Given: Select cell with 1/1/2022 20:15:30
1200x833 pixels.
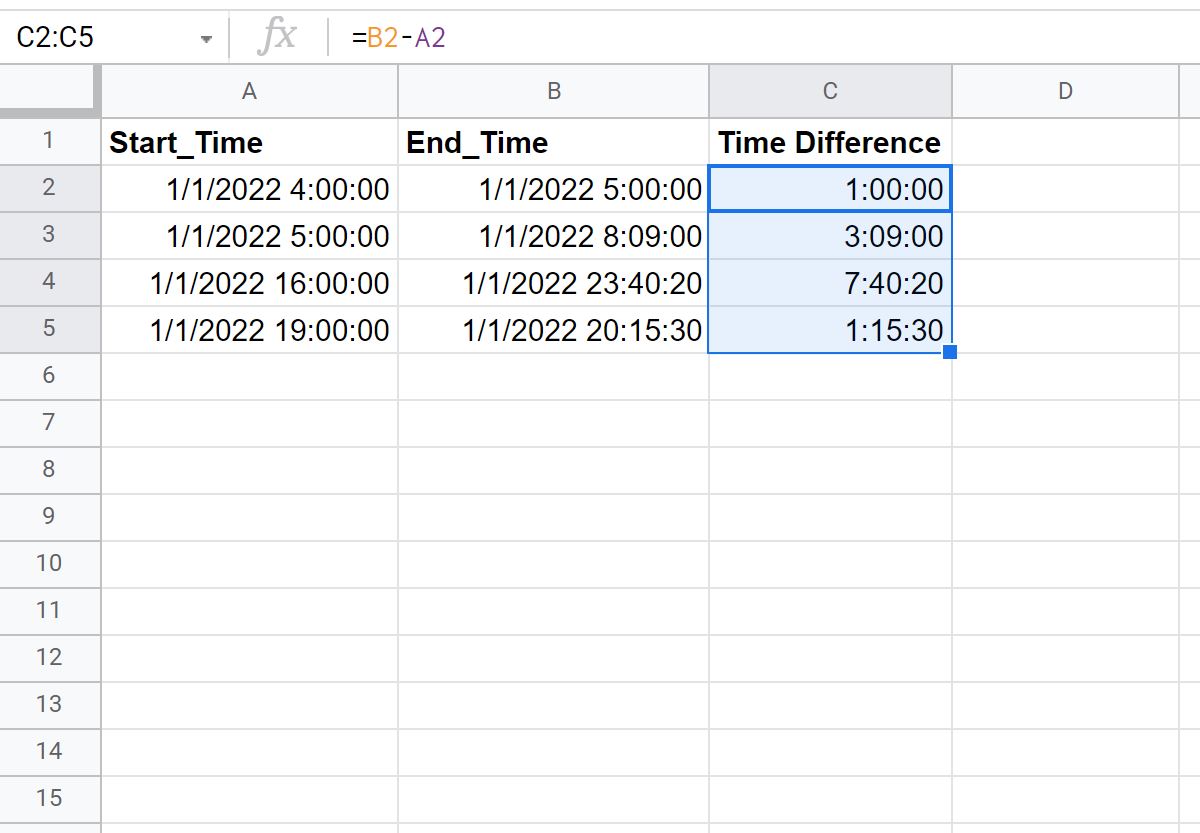Looking at the screenshot, I should pos(553,329).
